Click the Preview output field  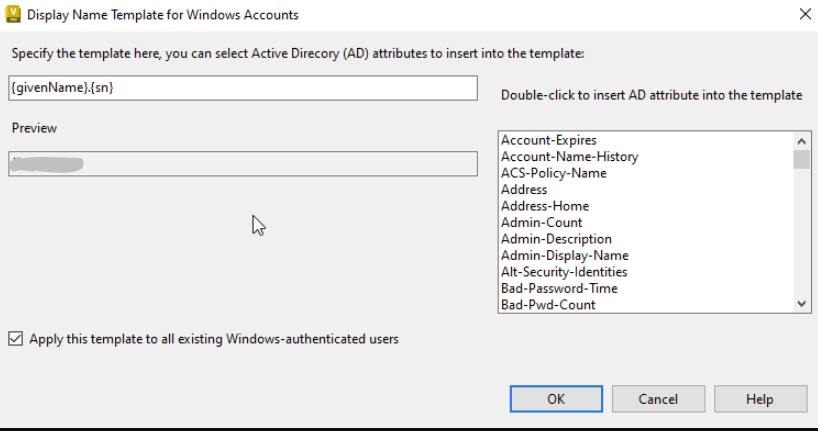[x=243, y=163]
